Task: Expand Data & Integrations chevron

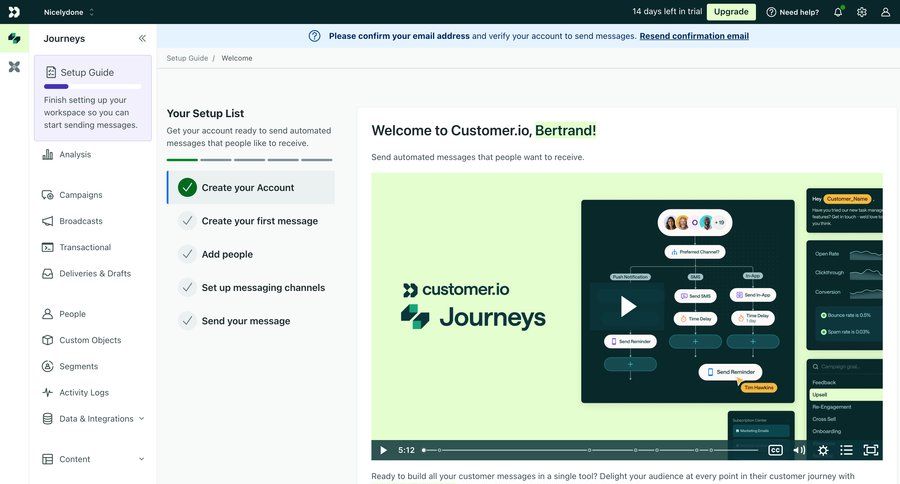Action: (x=142, y=419)
